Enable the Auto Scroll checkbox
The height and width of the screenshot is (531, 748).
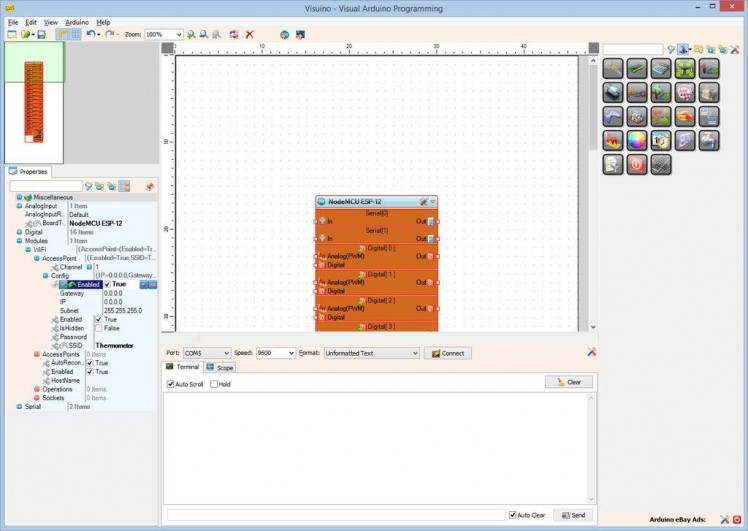pos(171,384)
